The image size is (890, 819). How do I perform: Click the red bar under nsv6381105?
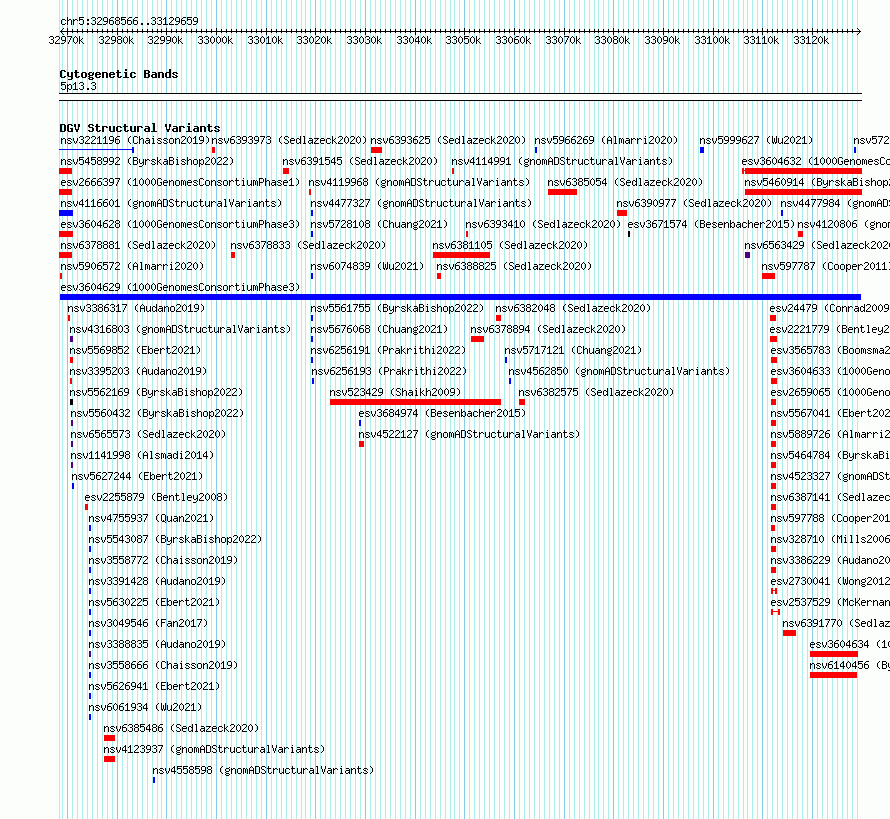click(461, 255)
